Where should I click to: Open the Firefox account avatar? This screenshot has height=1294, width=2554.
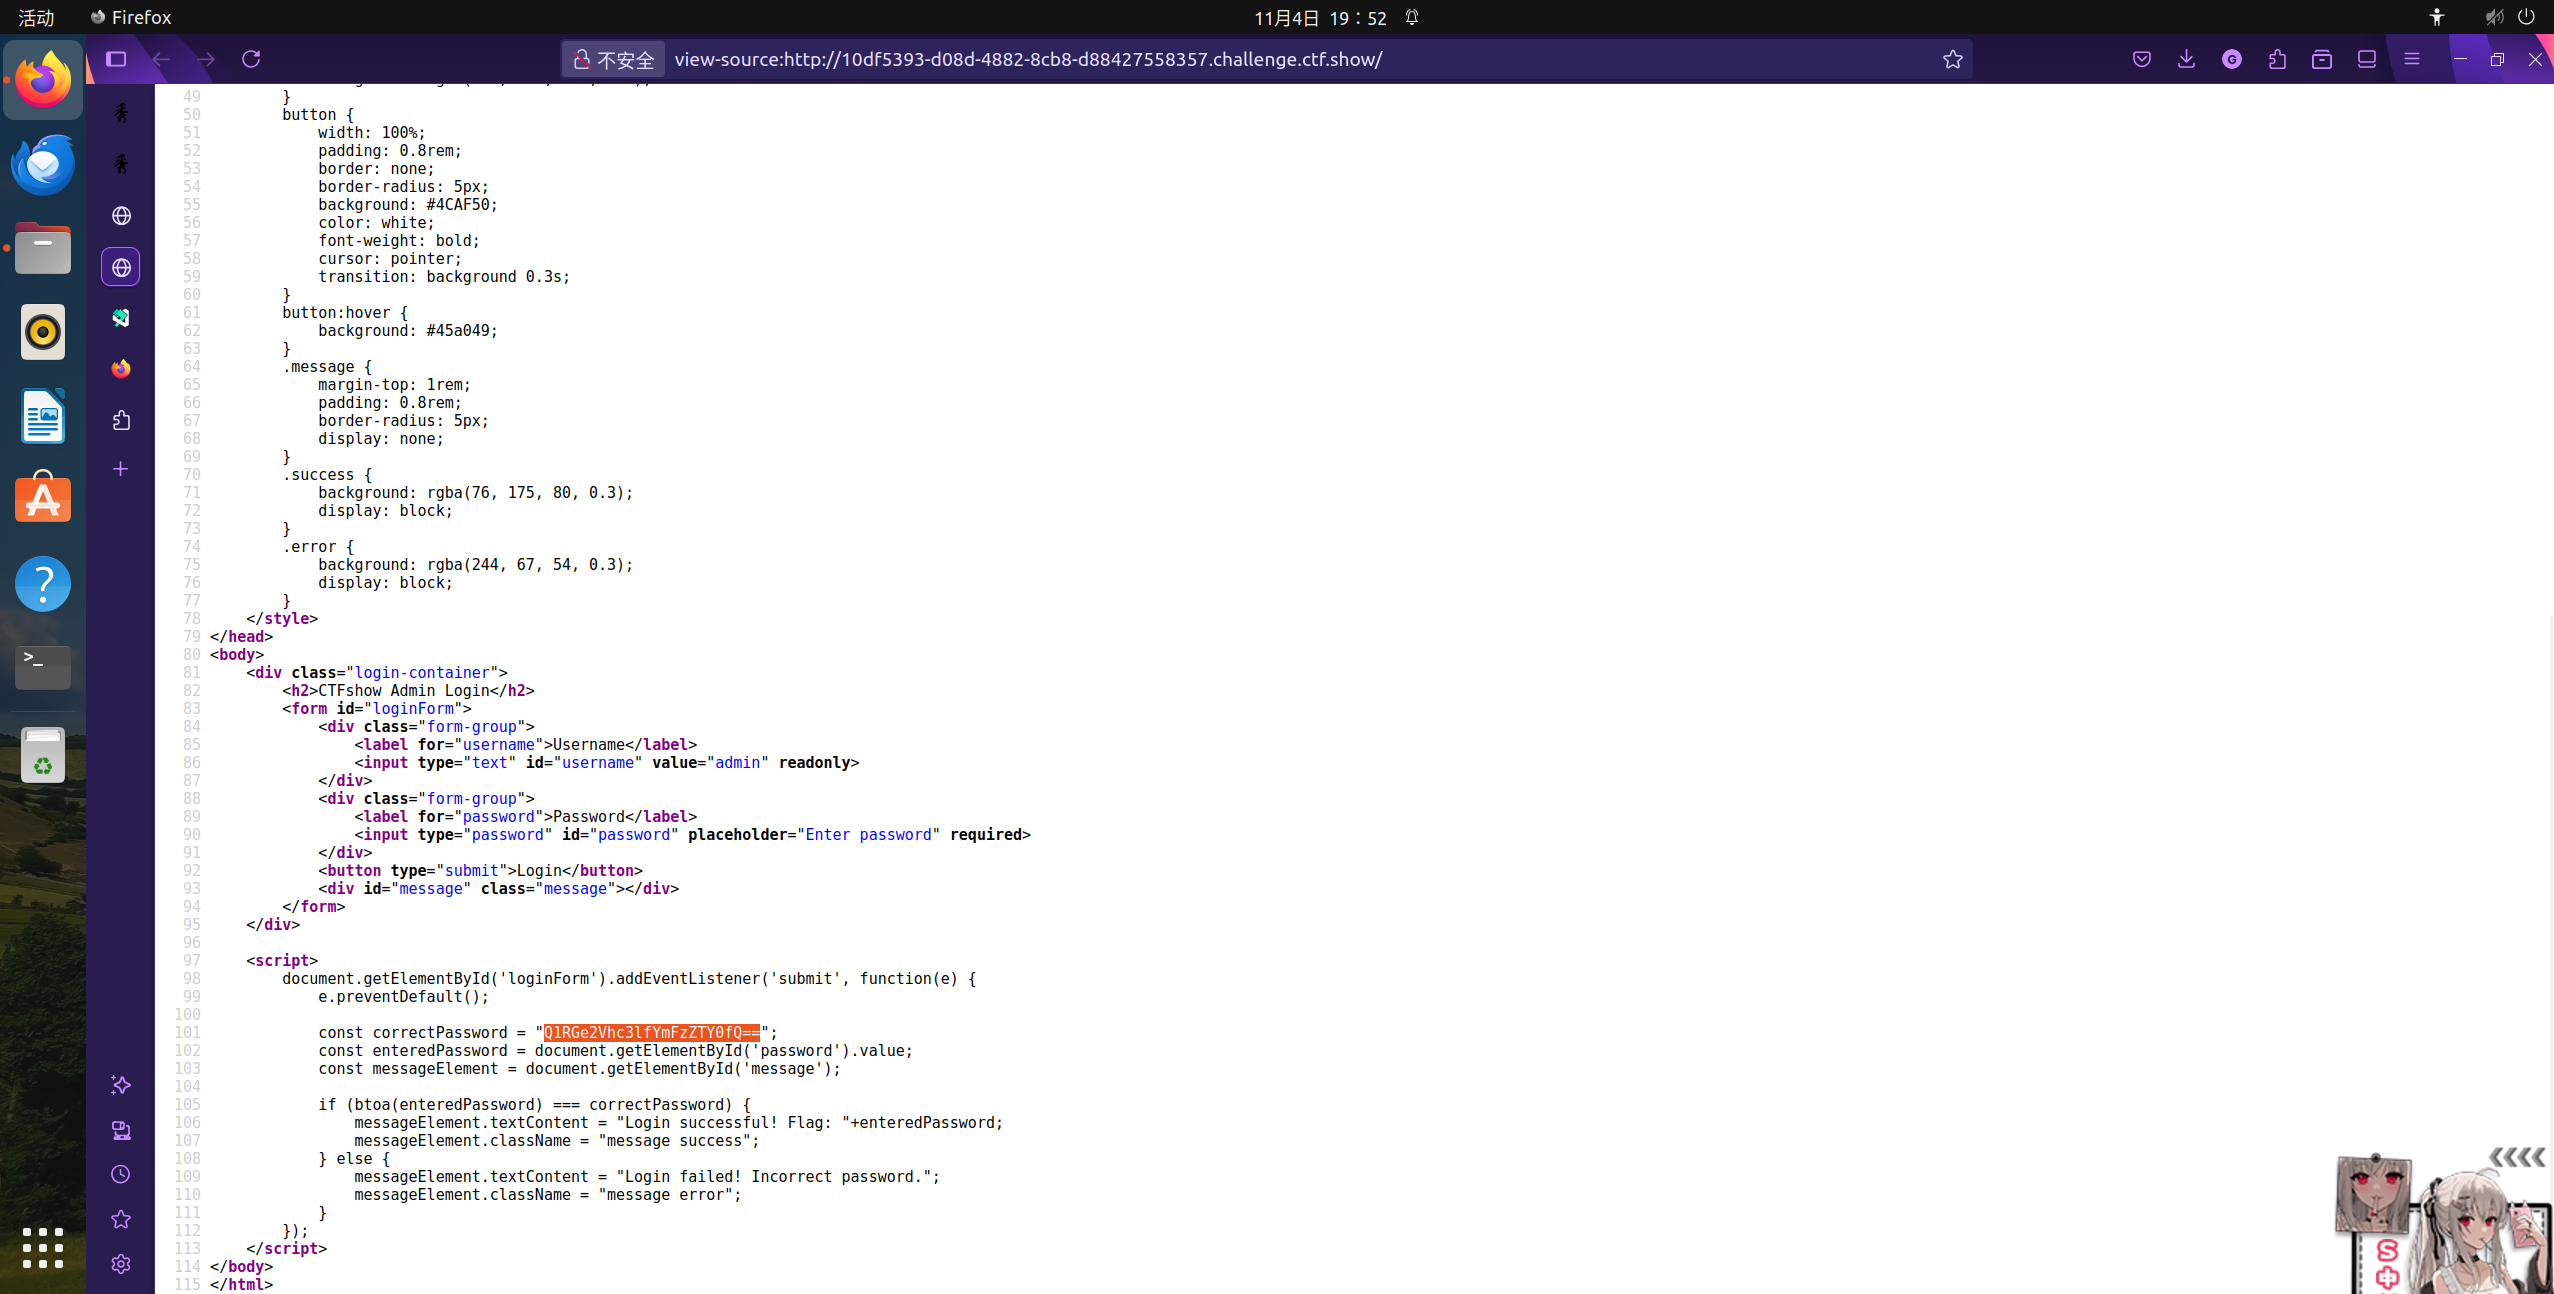pos(2231,59)
